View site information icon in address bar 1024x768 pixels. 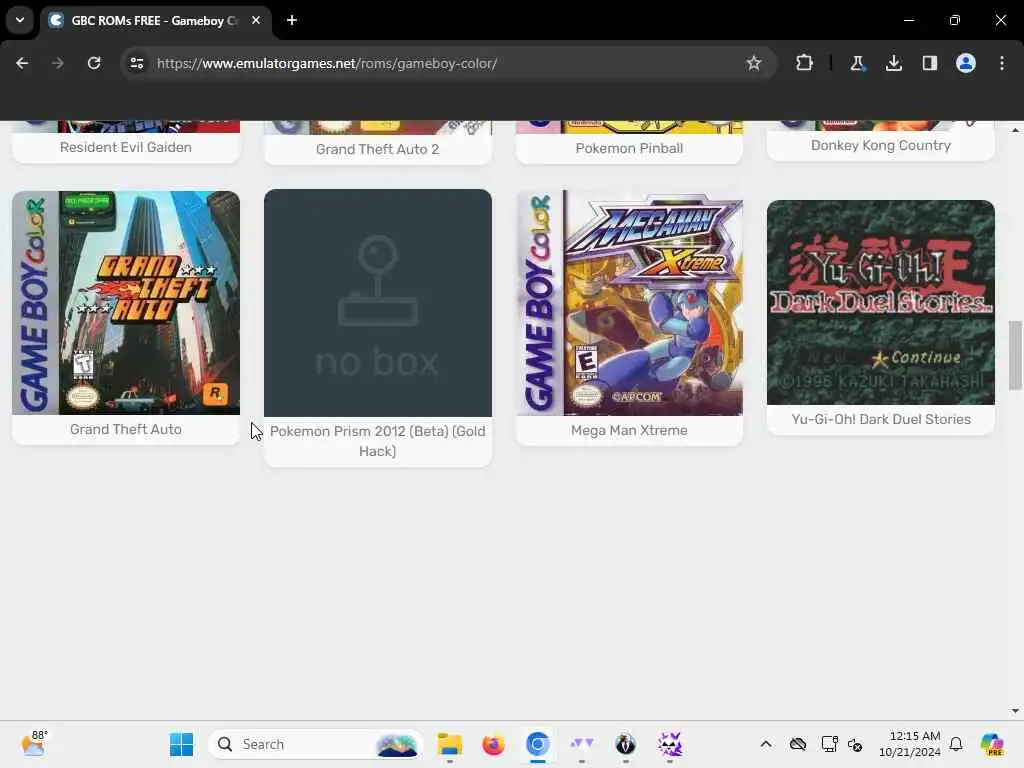(x=136, y=63)
